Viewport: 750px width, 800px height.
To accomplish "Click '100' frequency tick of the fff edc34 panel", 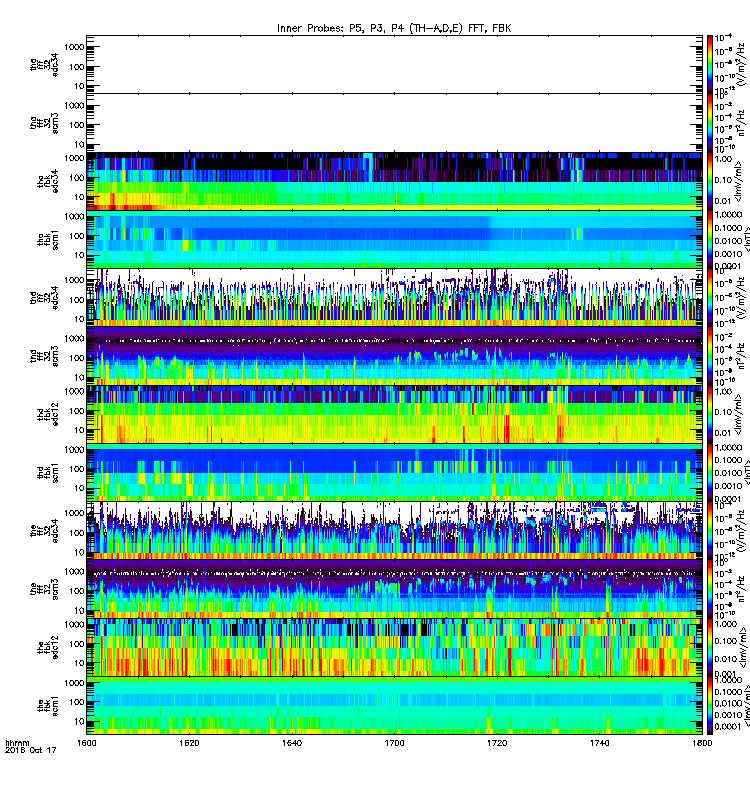I will (77, 533).
